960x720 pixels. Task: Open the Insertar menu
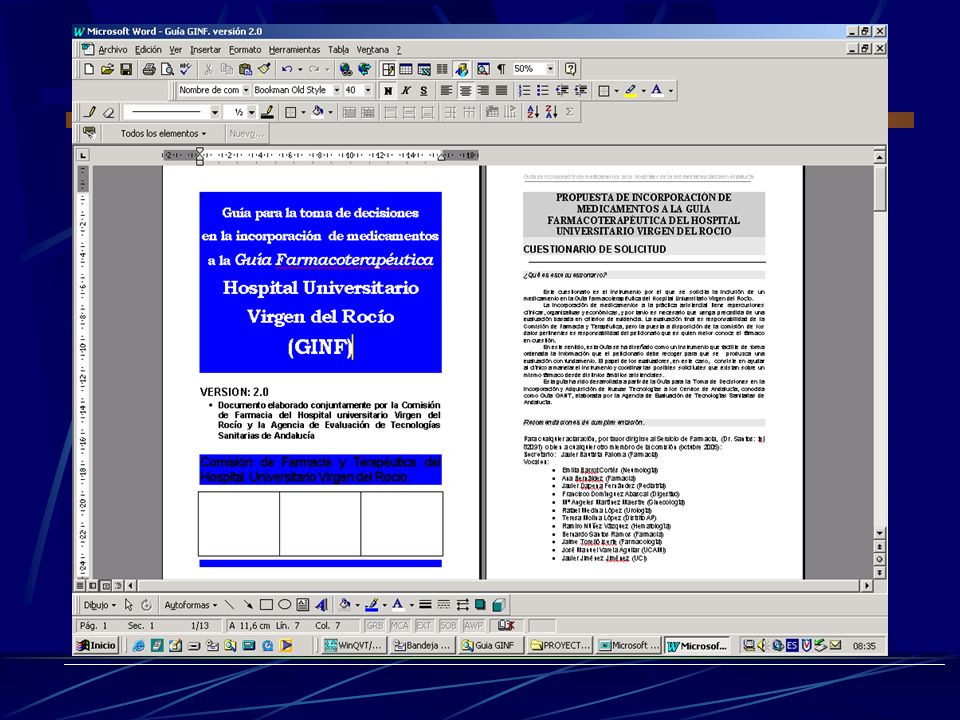coord(205,50)
